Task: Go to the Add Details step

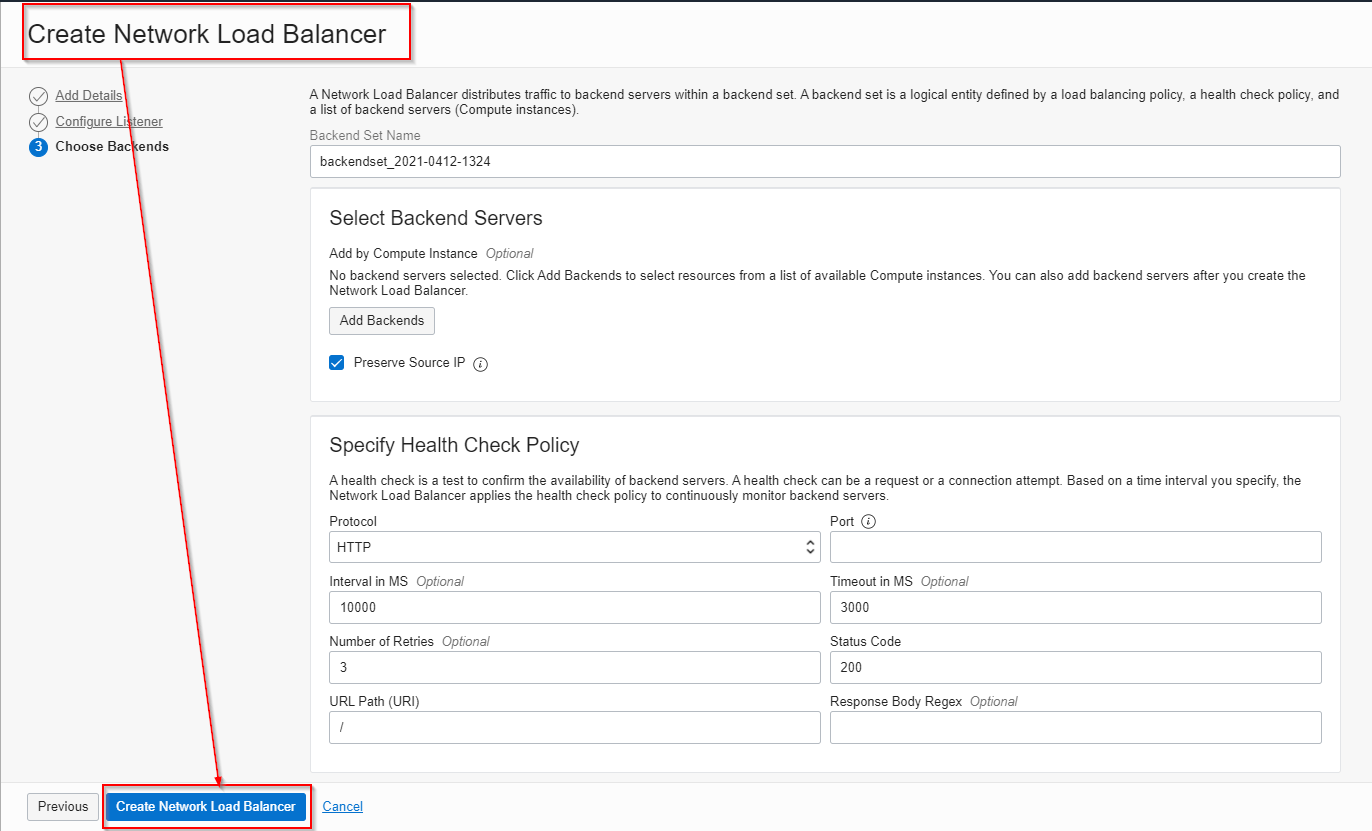Action: coord(89,96)
